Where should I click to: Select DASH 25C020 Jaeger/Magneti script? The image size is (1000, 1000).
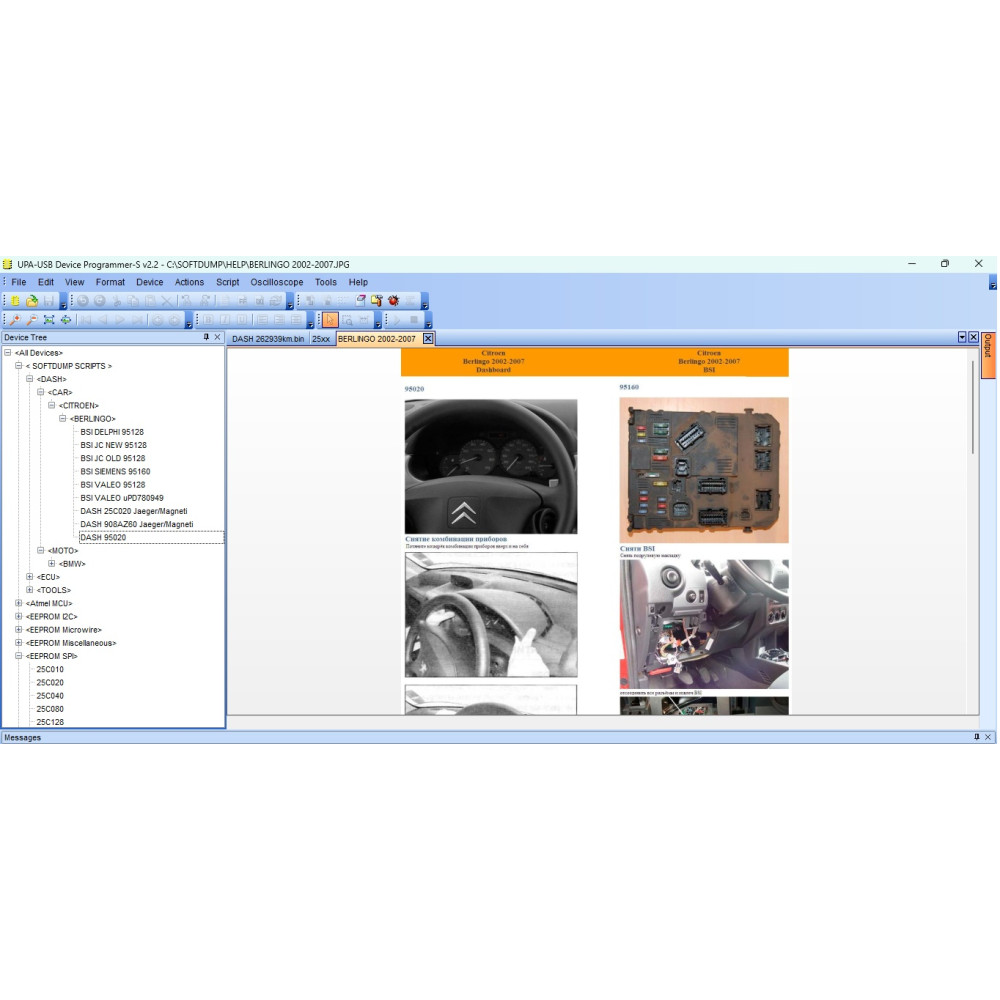pyautogui.click(x=134, y=511)
